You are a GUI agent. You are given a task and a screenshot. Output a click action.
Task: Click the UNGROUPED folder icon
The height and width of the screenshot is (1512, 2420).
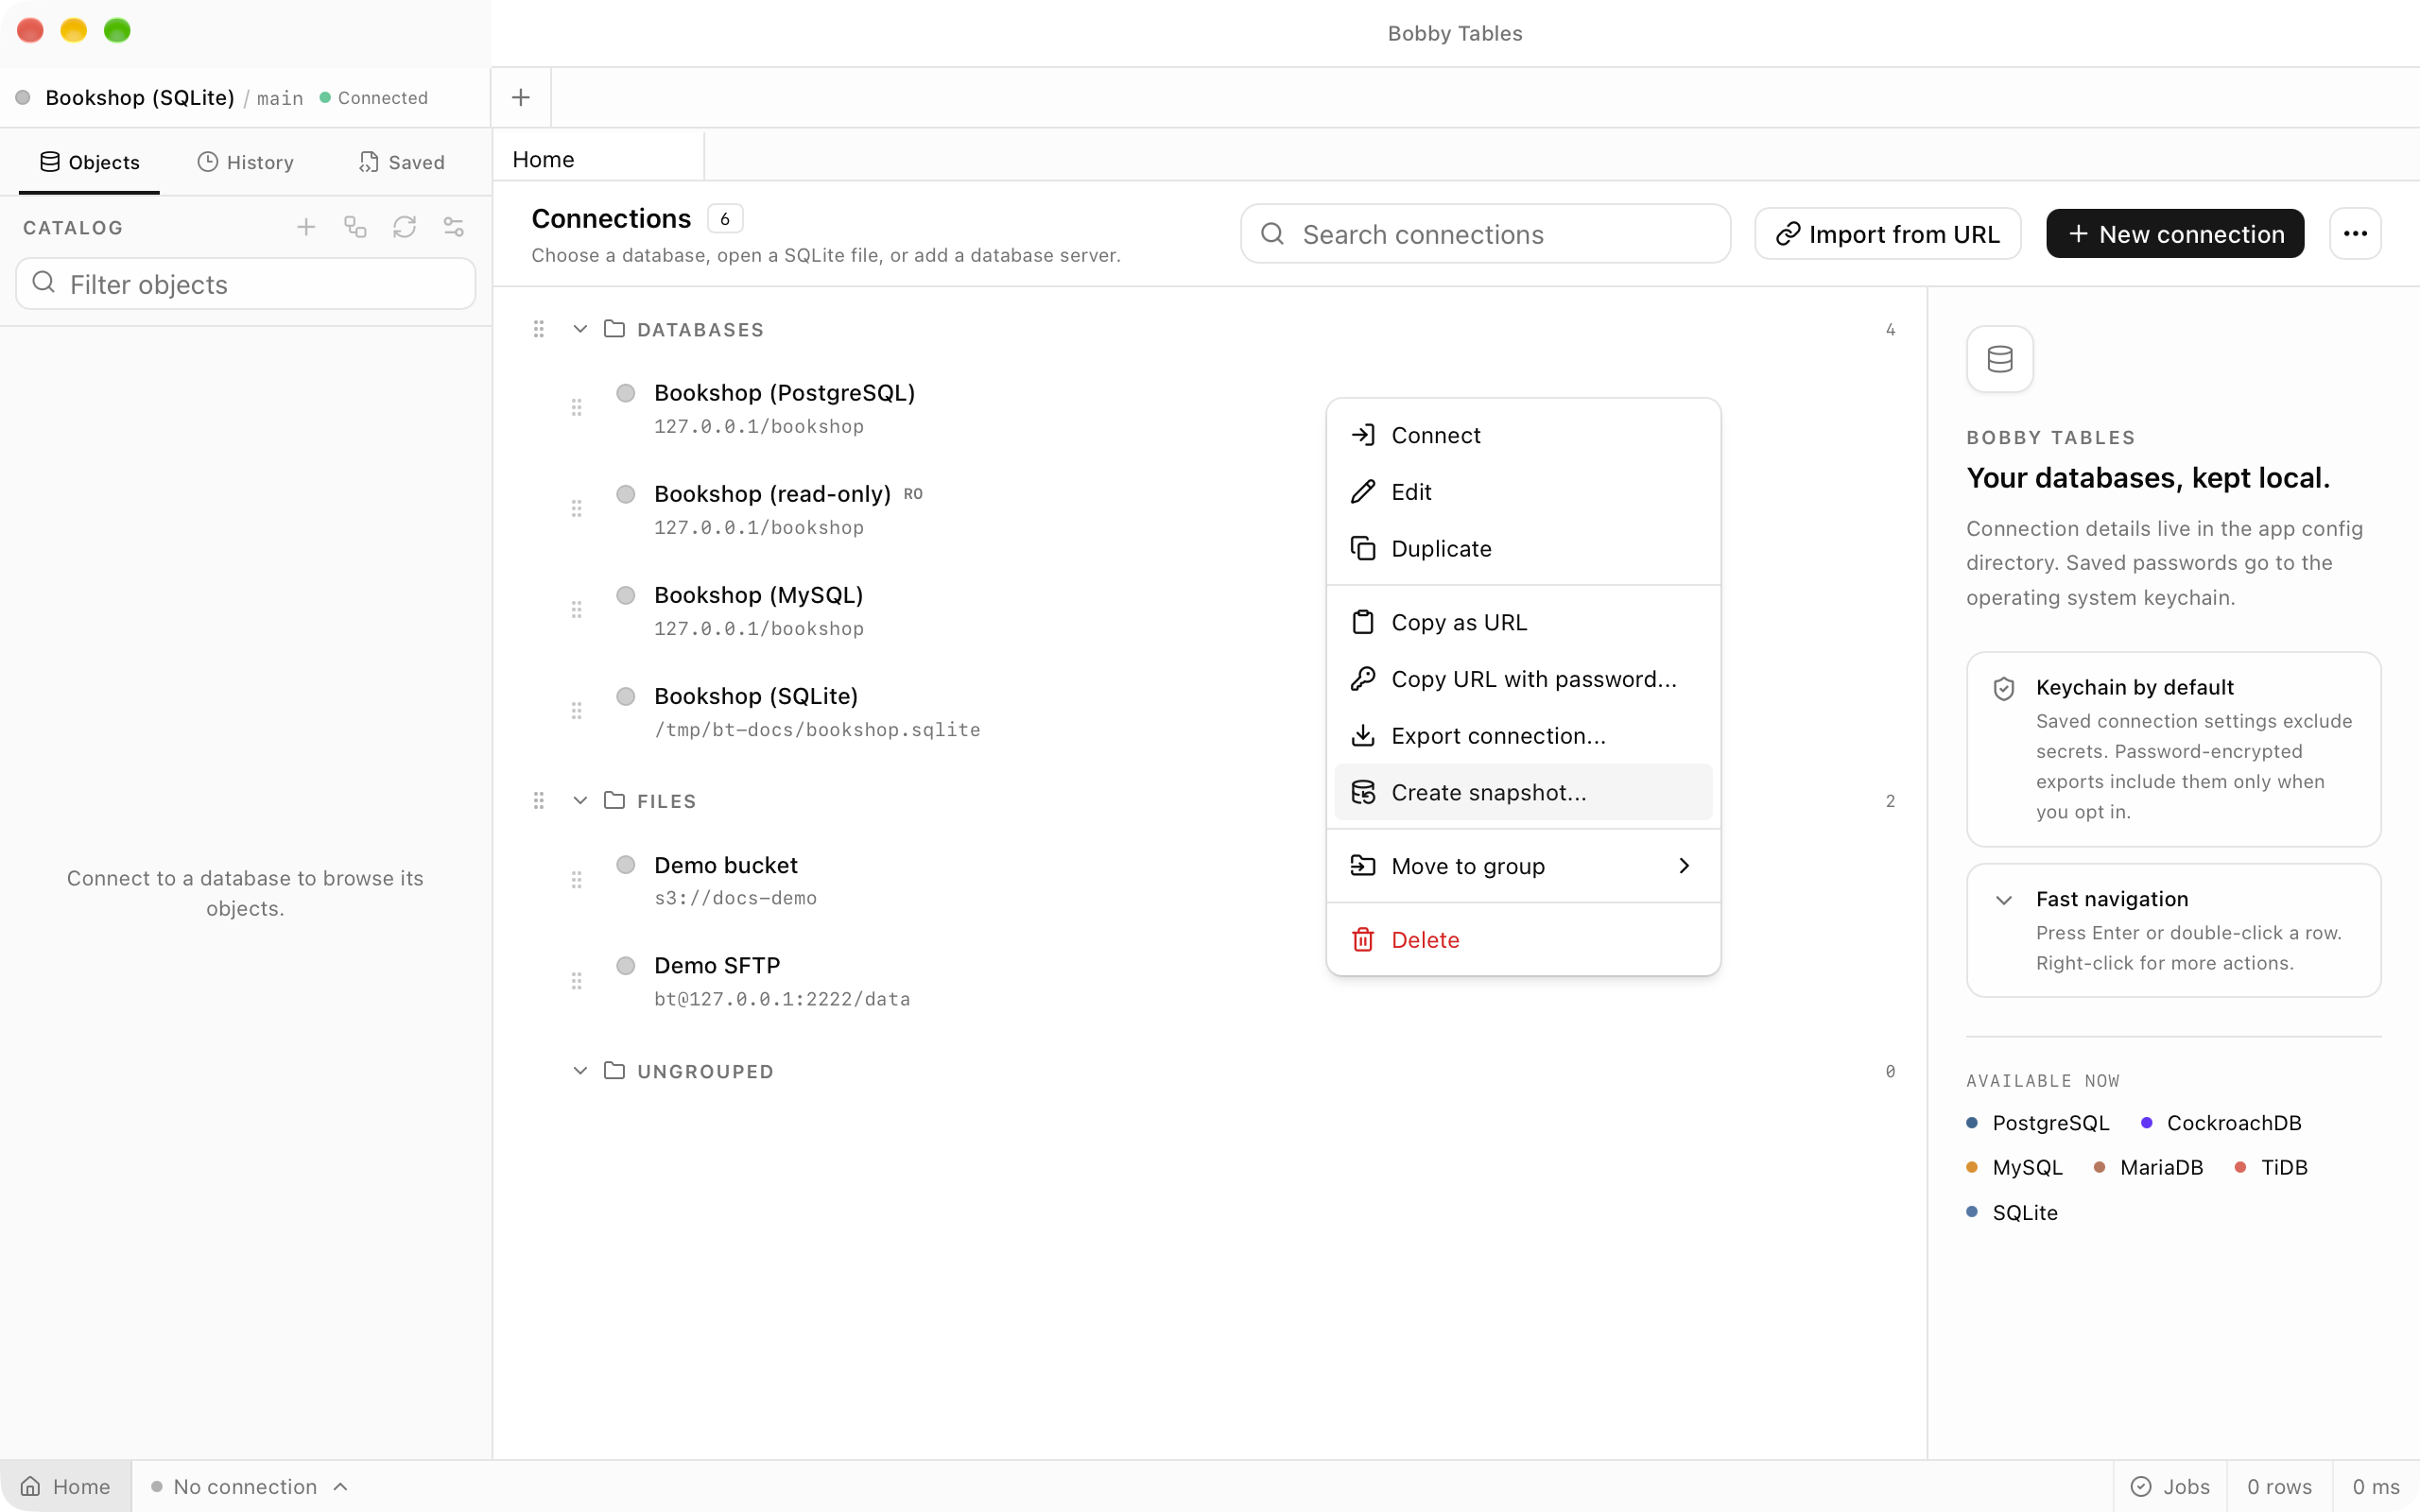tap(615, 1071)
